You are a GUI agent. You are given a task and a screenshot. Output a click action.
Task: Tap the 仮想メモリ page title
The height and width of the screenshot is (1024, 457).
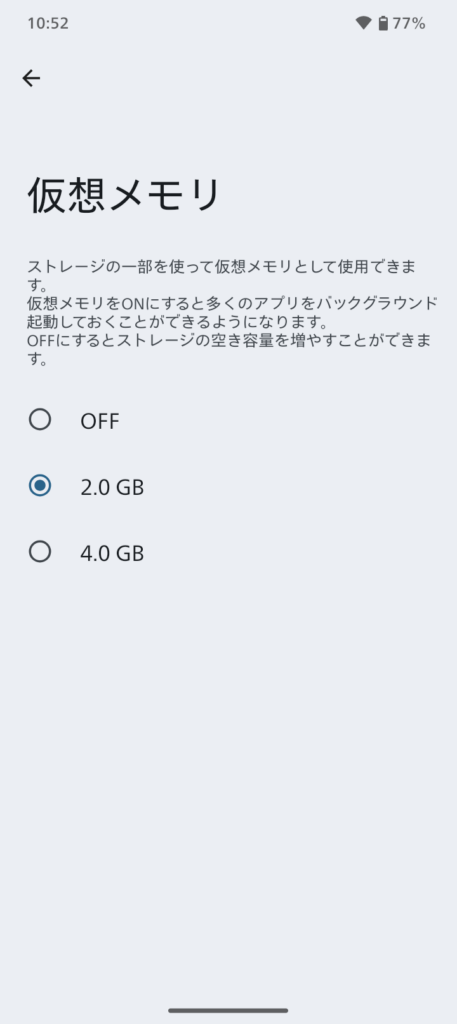[124, 195]
